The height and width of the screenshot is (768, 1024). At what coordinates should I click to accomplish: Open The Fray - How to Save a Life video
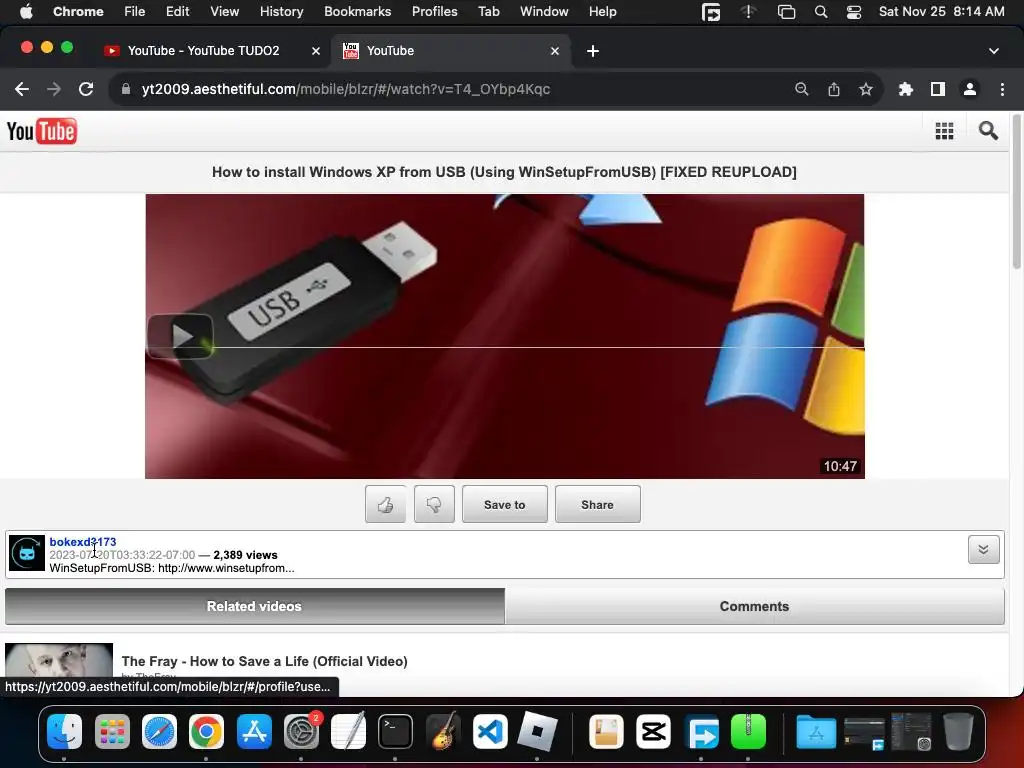[x=264, y=661]
